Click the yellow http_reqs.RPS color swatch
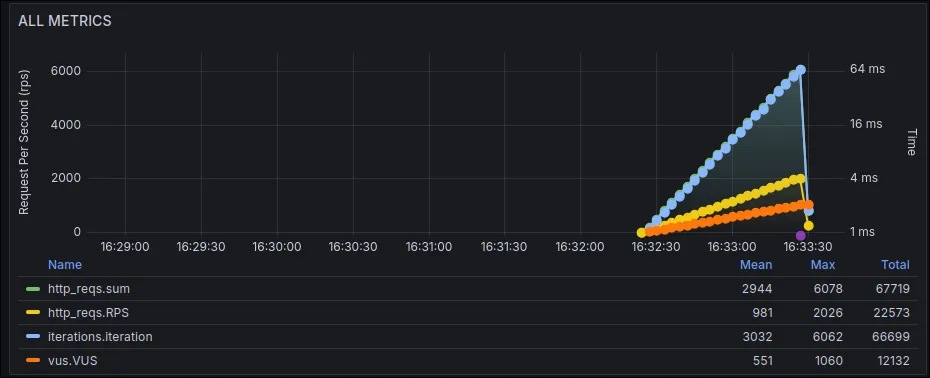Viewport: 930px width, 378px height. click(33, 313)
